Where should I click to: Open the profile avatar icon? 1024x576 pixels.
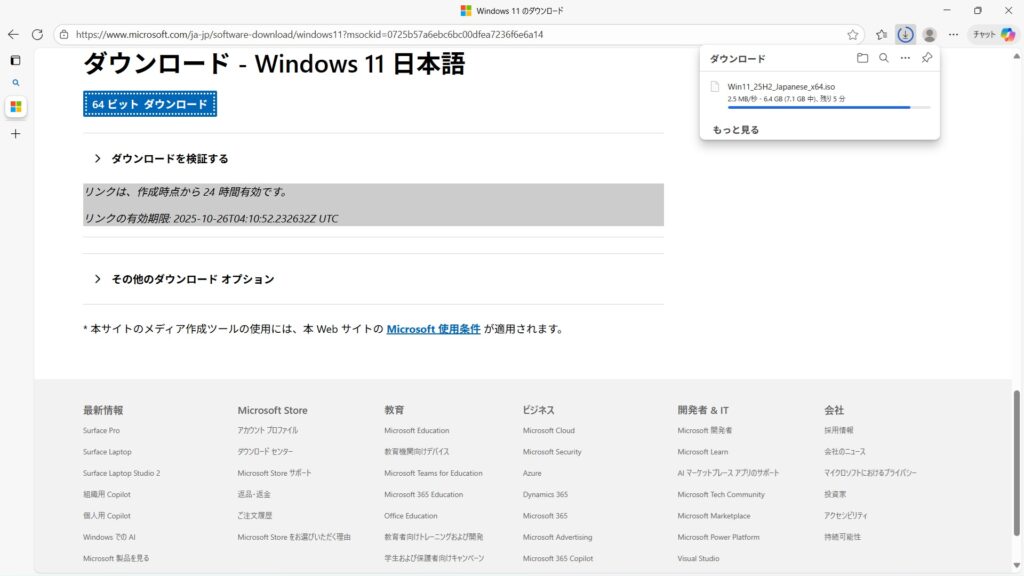tap(929, 34)
